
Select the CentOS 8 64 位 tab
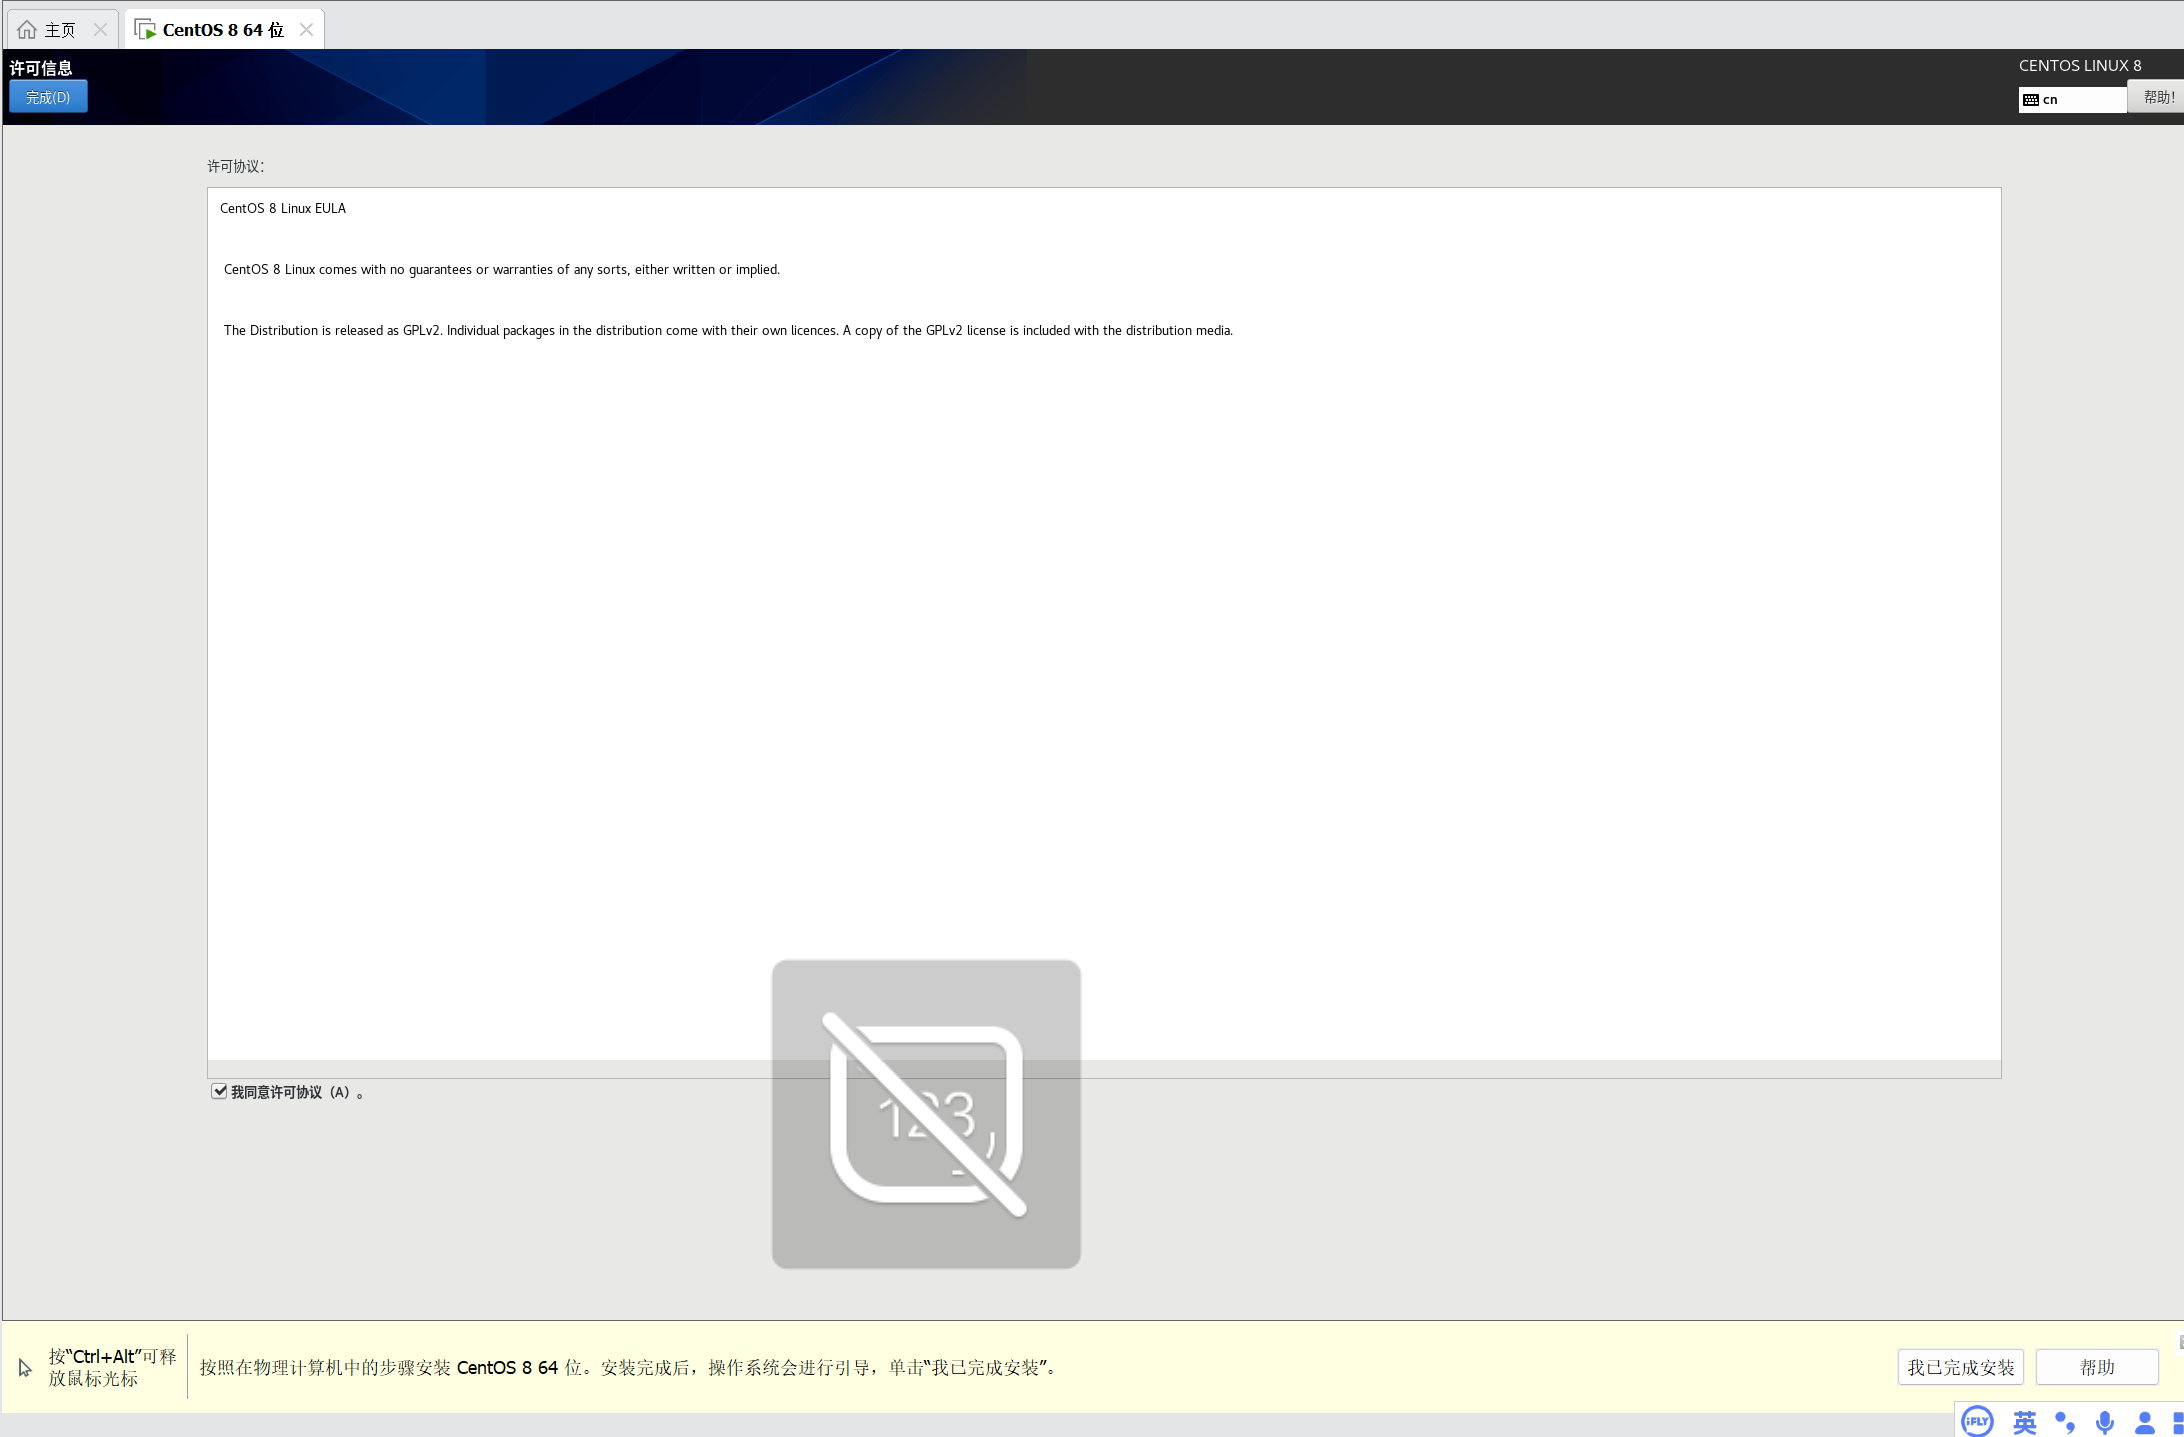(224, 30)
